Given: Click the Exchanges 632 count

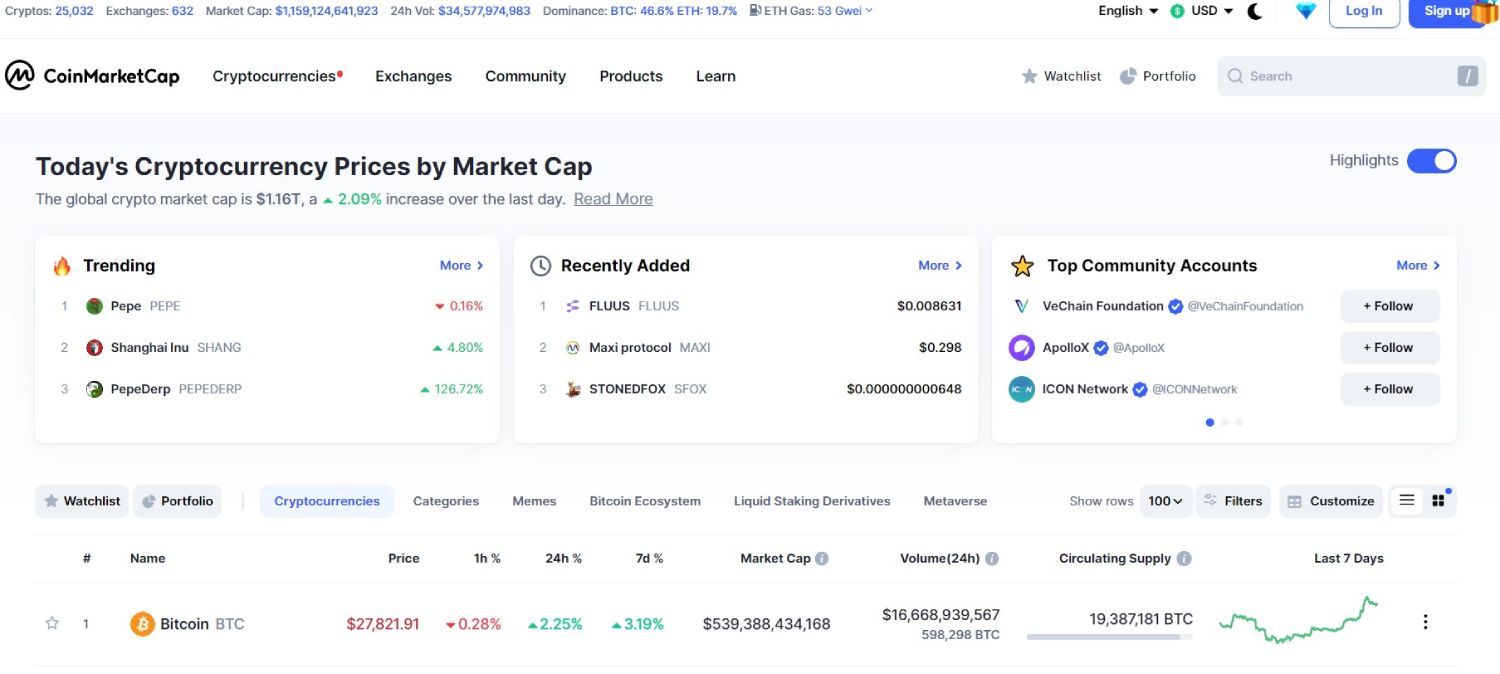Looking at the screenshot, I should tap(182, 11).
